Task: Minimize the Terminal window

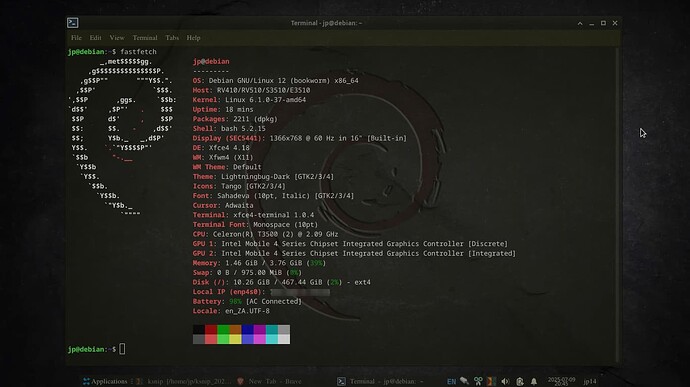Action: tap(591, 23)
